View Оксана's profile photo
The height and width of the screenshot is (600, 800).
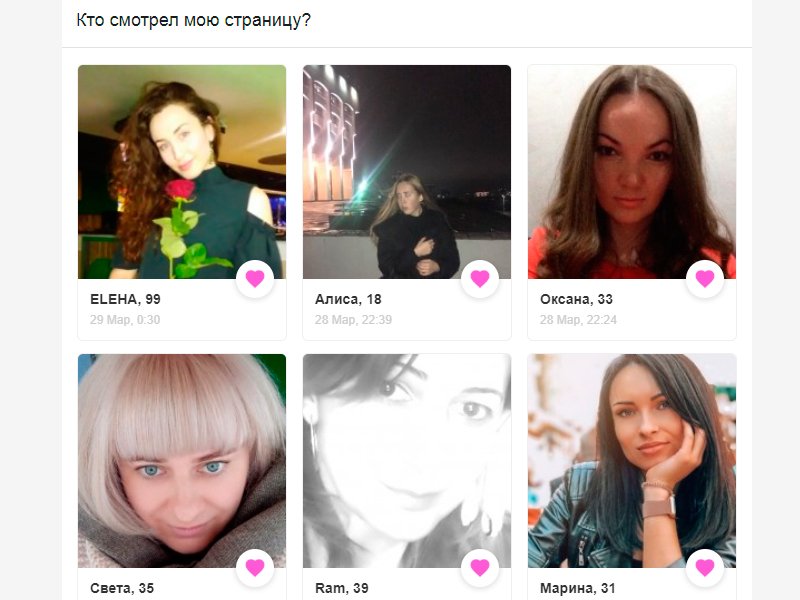coord(632,171)
